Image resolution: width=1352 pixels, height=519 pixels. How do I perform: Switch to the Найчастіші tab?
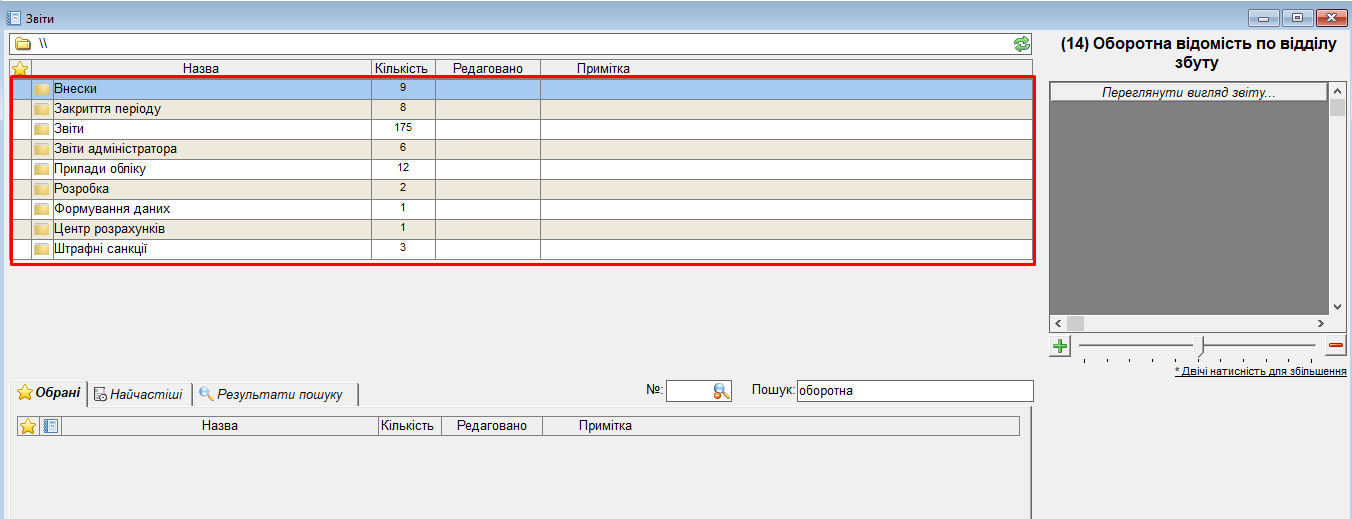pos(138,394)
